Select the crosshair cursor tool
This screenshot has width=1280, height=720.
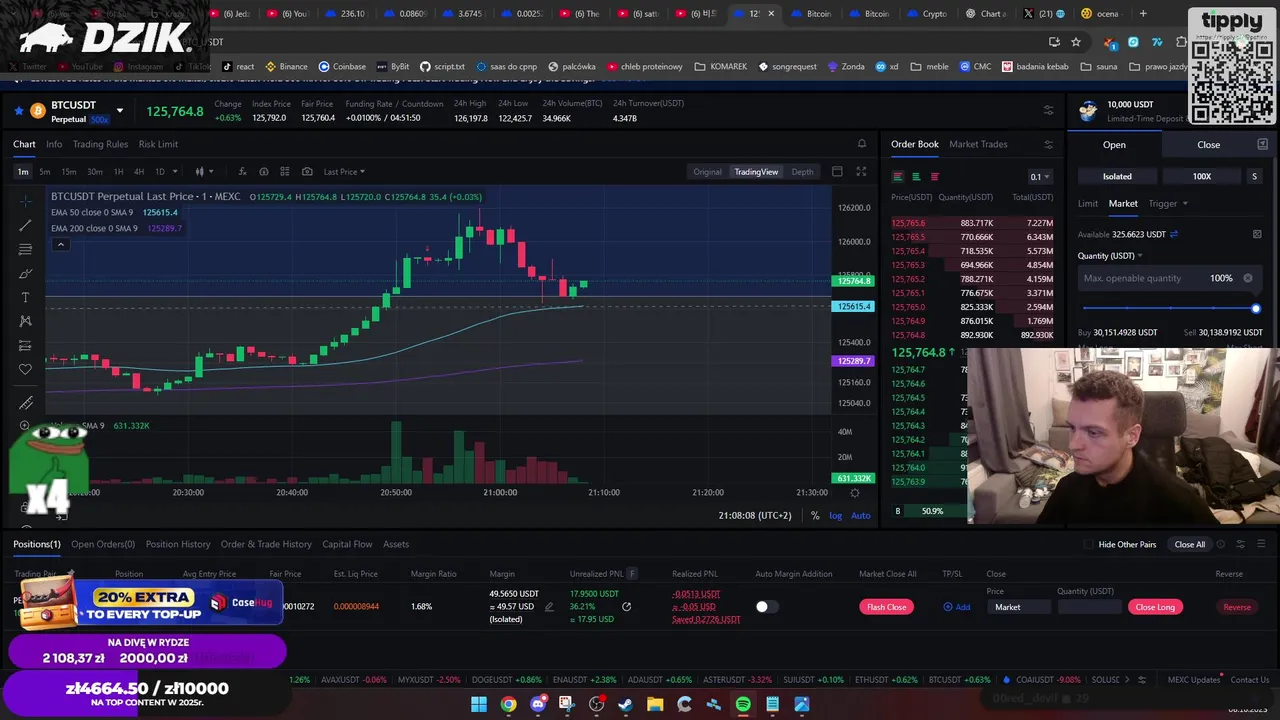[25, 202]
